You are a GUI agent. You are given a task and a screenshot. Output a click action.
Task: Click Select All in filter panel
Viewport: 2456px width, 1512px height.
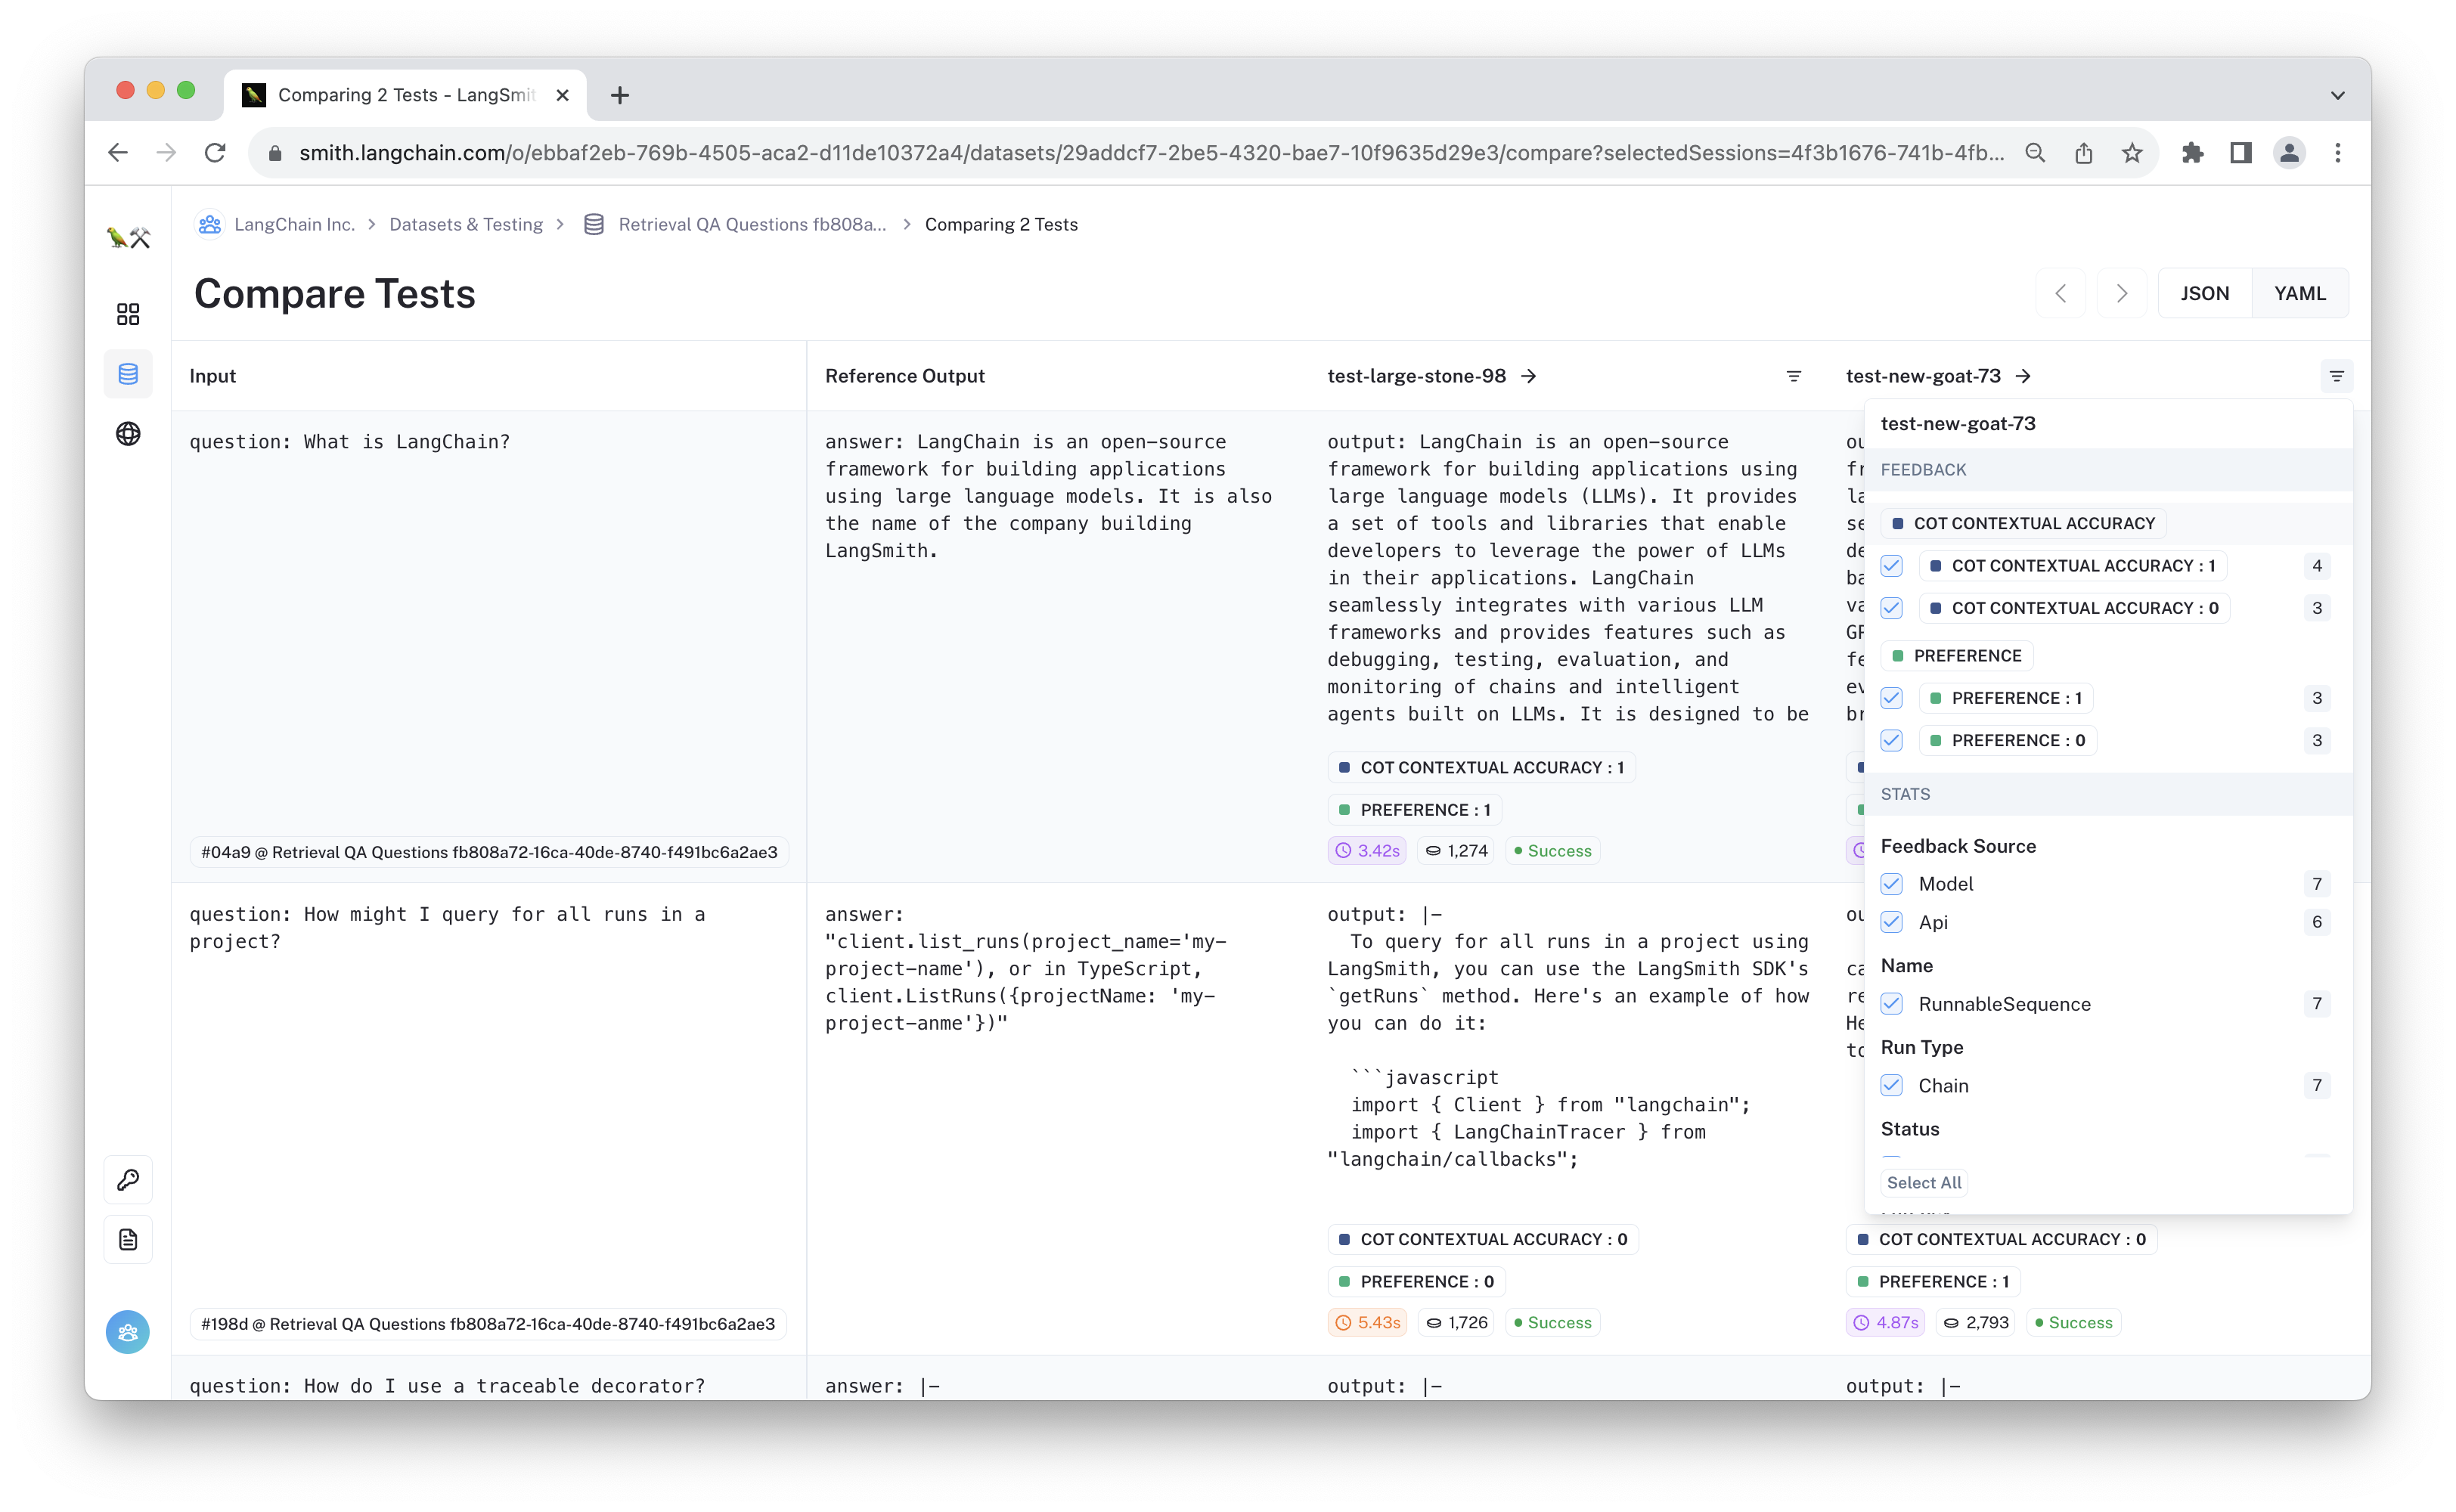[x=1923, y=1182]
